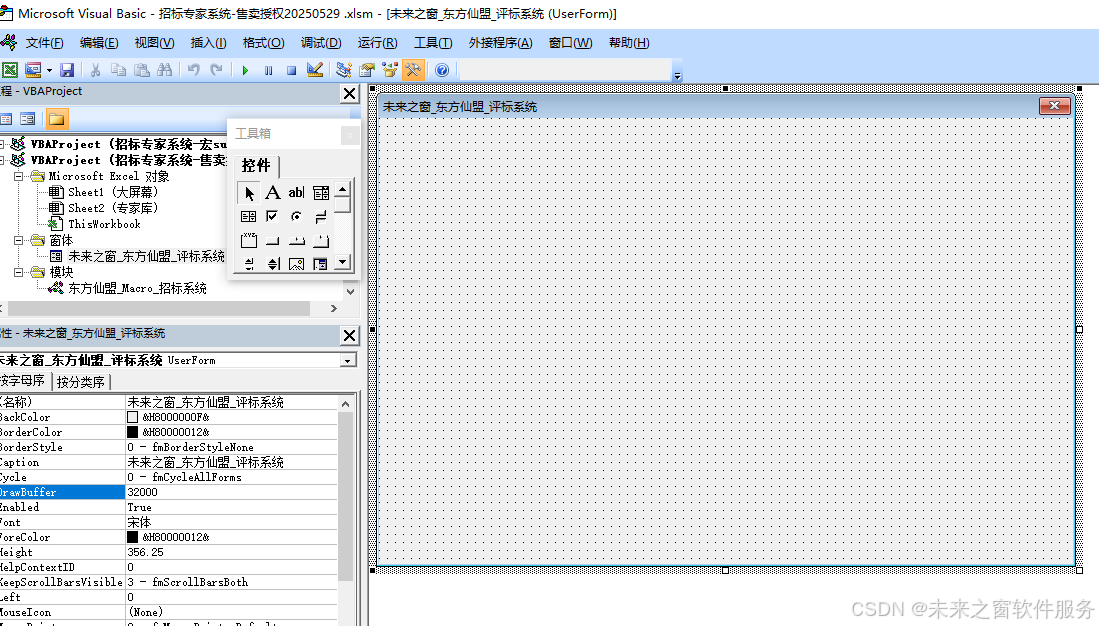Click toolbox scroll up arrow
1099x626 pixels.
tap(342, 189)
